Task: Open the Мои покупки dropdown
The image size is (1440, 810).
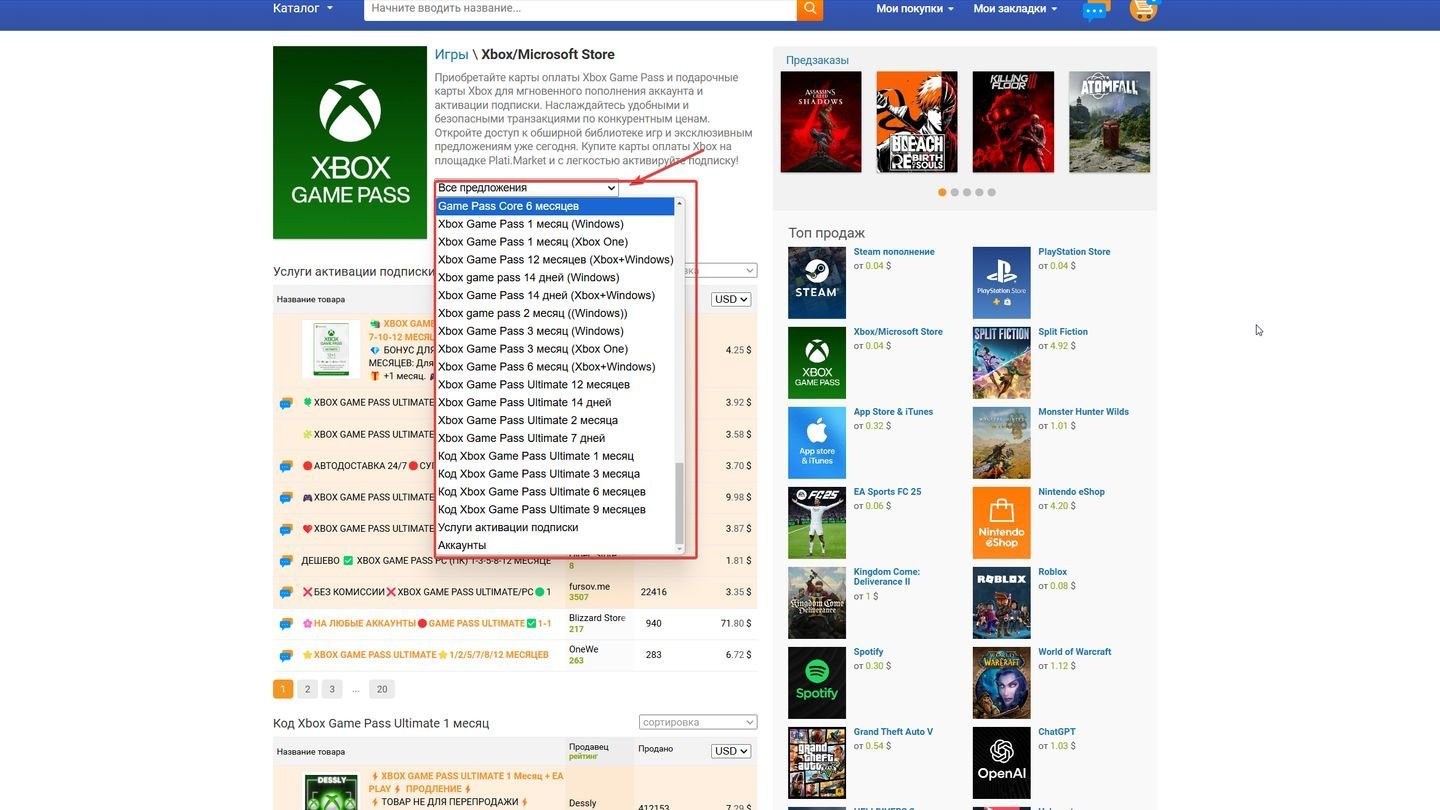Action: click(x=915, y=9)
